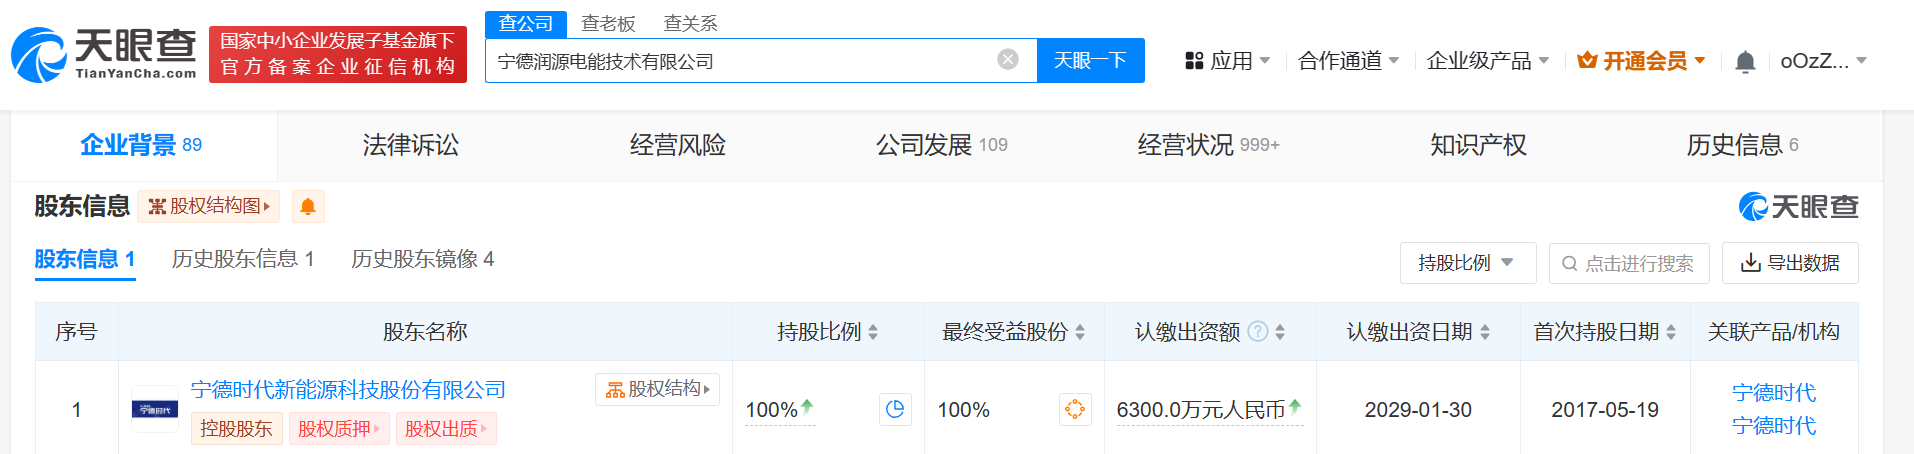The image size is (1914, 454).
Task: Click the shareholder alert bell icon
Action: tap(308, 206)
